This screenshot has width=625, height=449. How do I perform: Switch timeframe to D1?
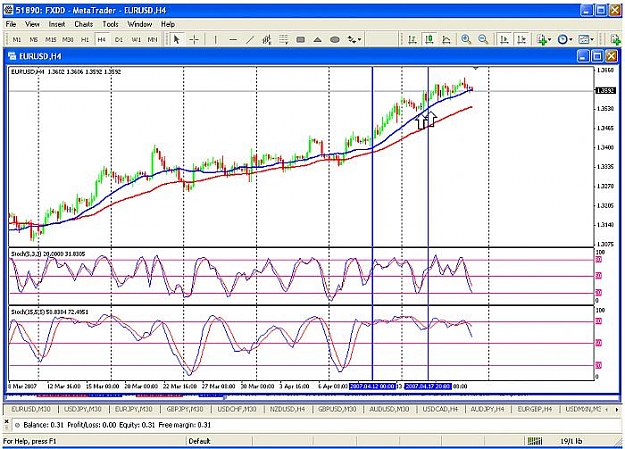(119, 39)
